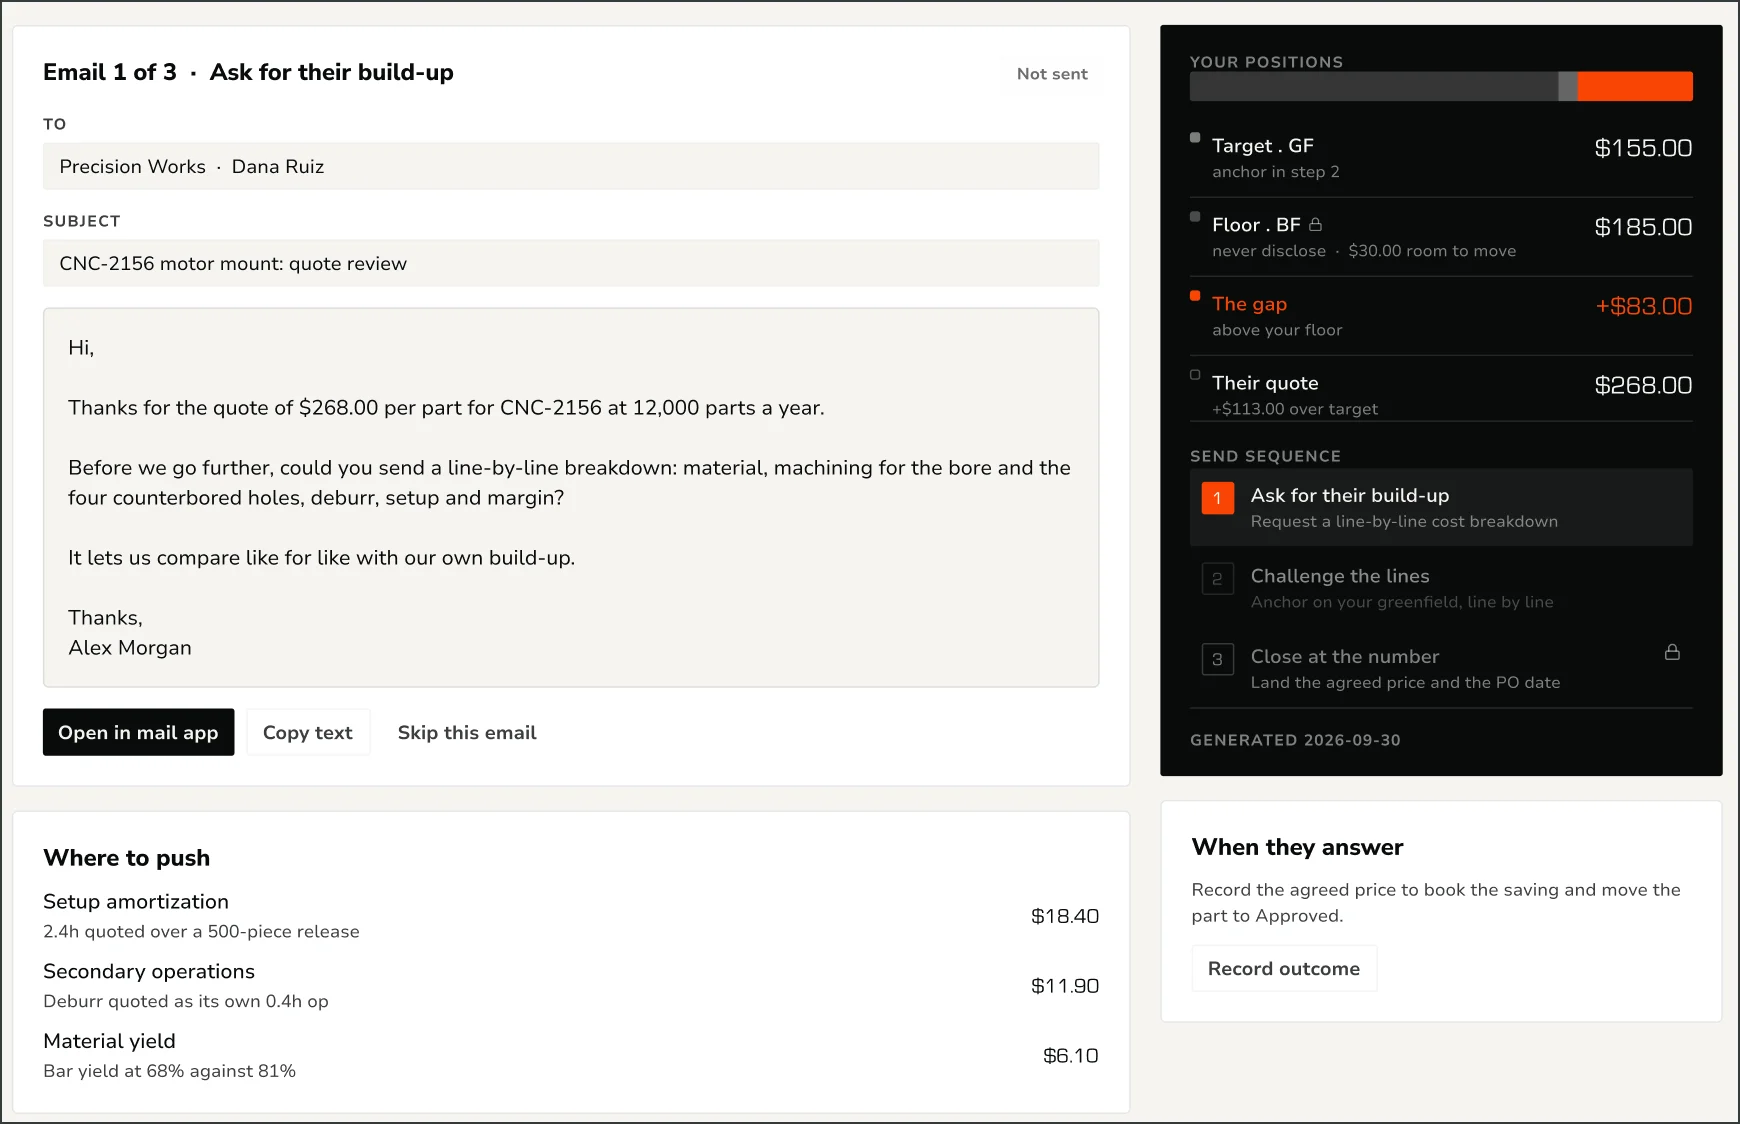Click Their quote value $268.00
This screenshot has height=1124, width=1740.
[1643, 385]
